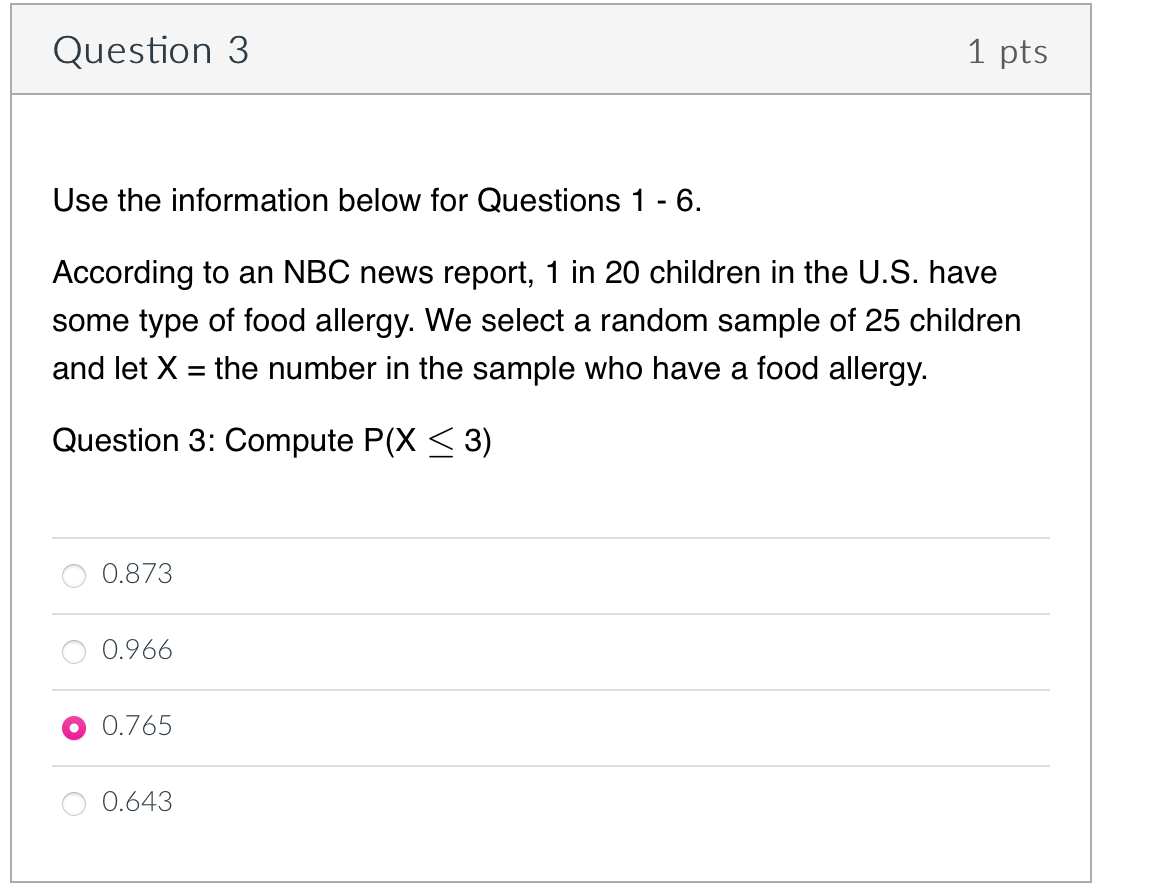Screen dimensions: 1152x892
Task: Select the second radio button from the top
Action: click(74, 651)
